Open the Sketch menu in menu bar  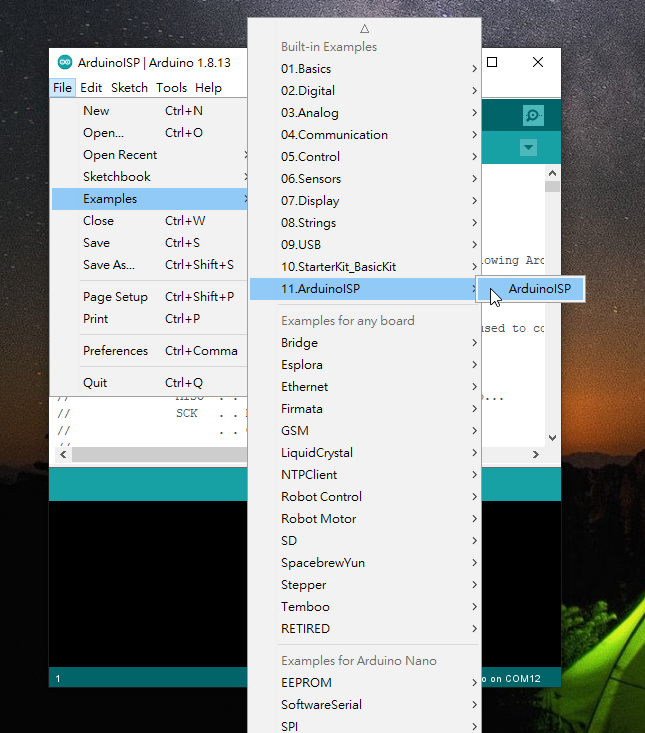[x=129, y=88]
